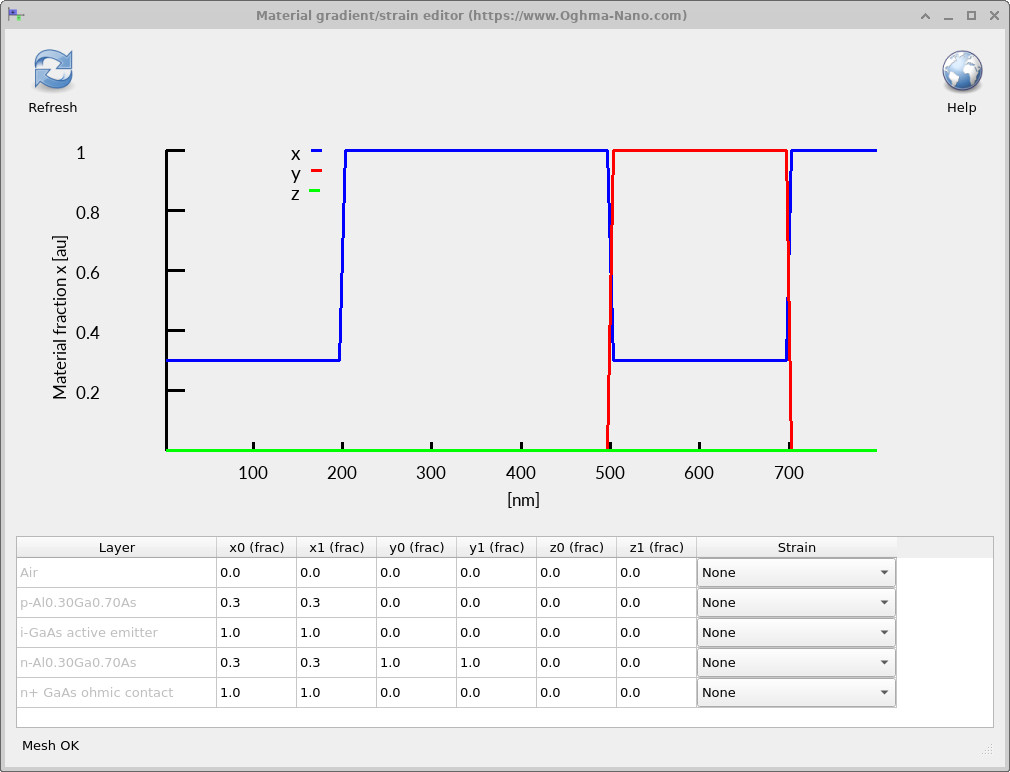Viewport: 1010px width, 772px height.
Task: Select x1 value 0.3 in p-Al0.30Ga0.70As row
Action: tap(336, 603)
